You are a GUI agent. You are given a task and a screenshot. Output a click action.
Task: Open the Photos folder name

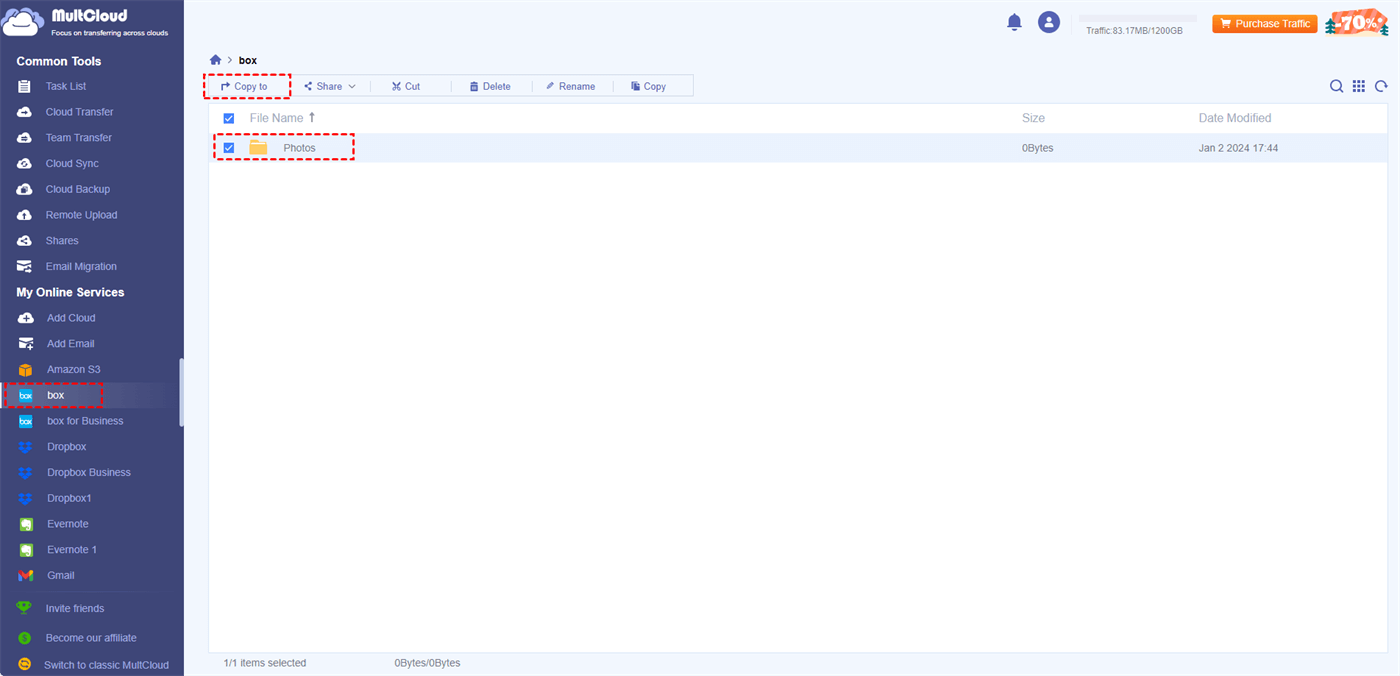(x=299, y=148)
